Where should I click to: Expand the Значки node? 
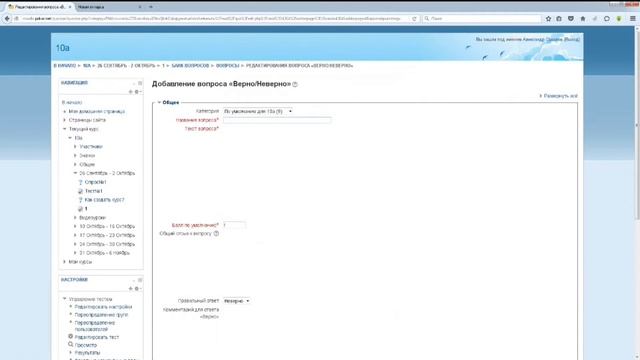(75, 156)
